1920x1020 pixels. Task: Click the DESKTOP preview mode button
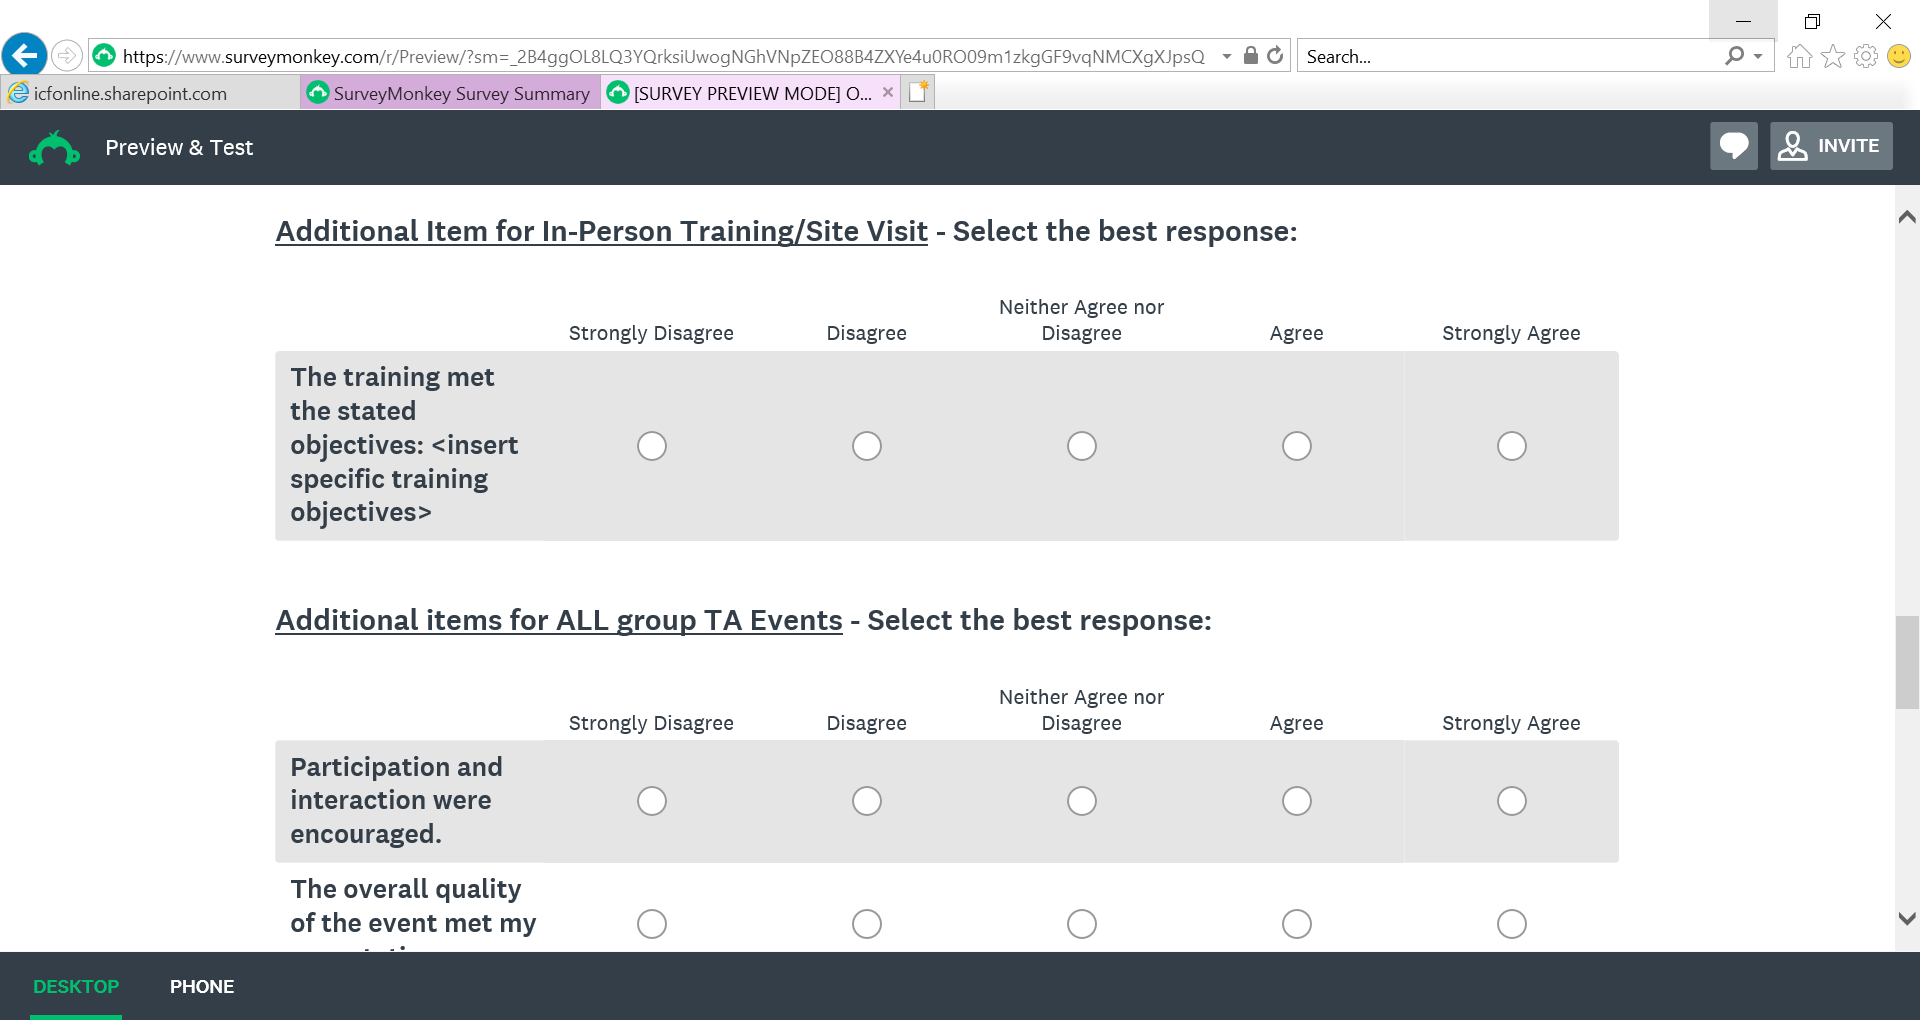76,987
